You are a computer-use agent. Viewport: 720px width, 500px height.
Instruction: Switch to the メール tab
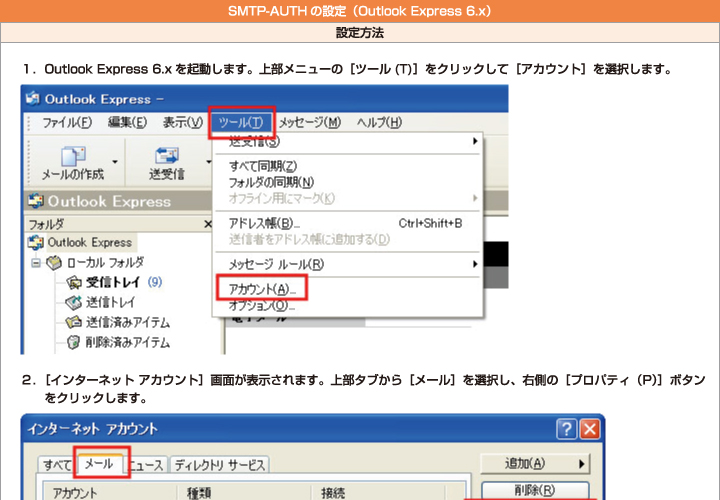tap(100, 464)
